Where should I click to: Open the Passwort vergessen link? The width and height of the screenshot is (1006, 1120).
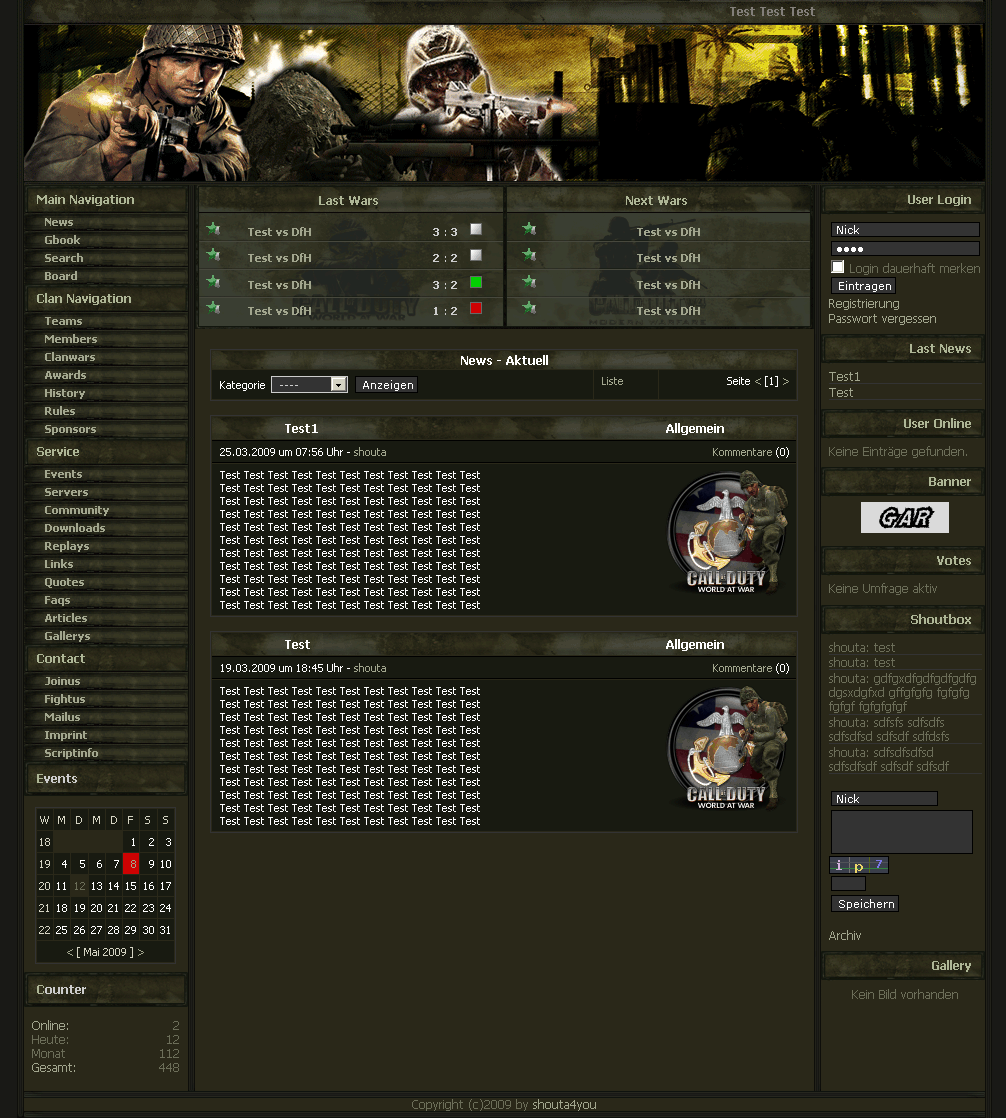pyautogui.click(x=882, y=319)
